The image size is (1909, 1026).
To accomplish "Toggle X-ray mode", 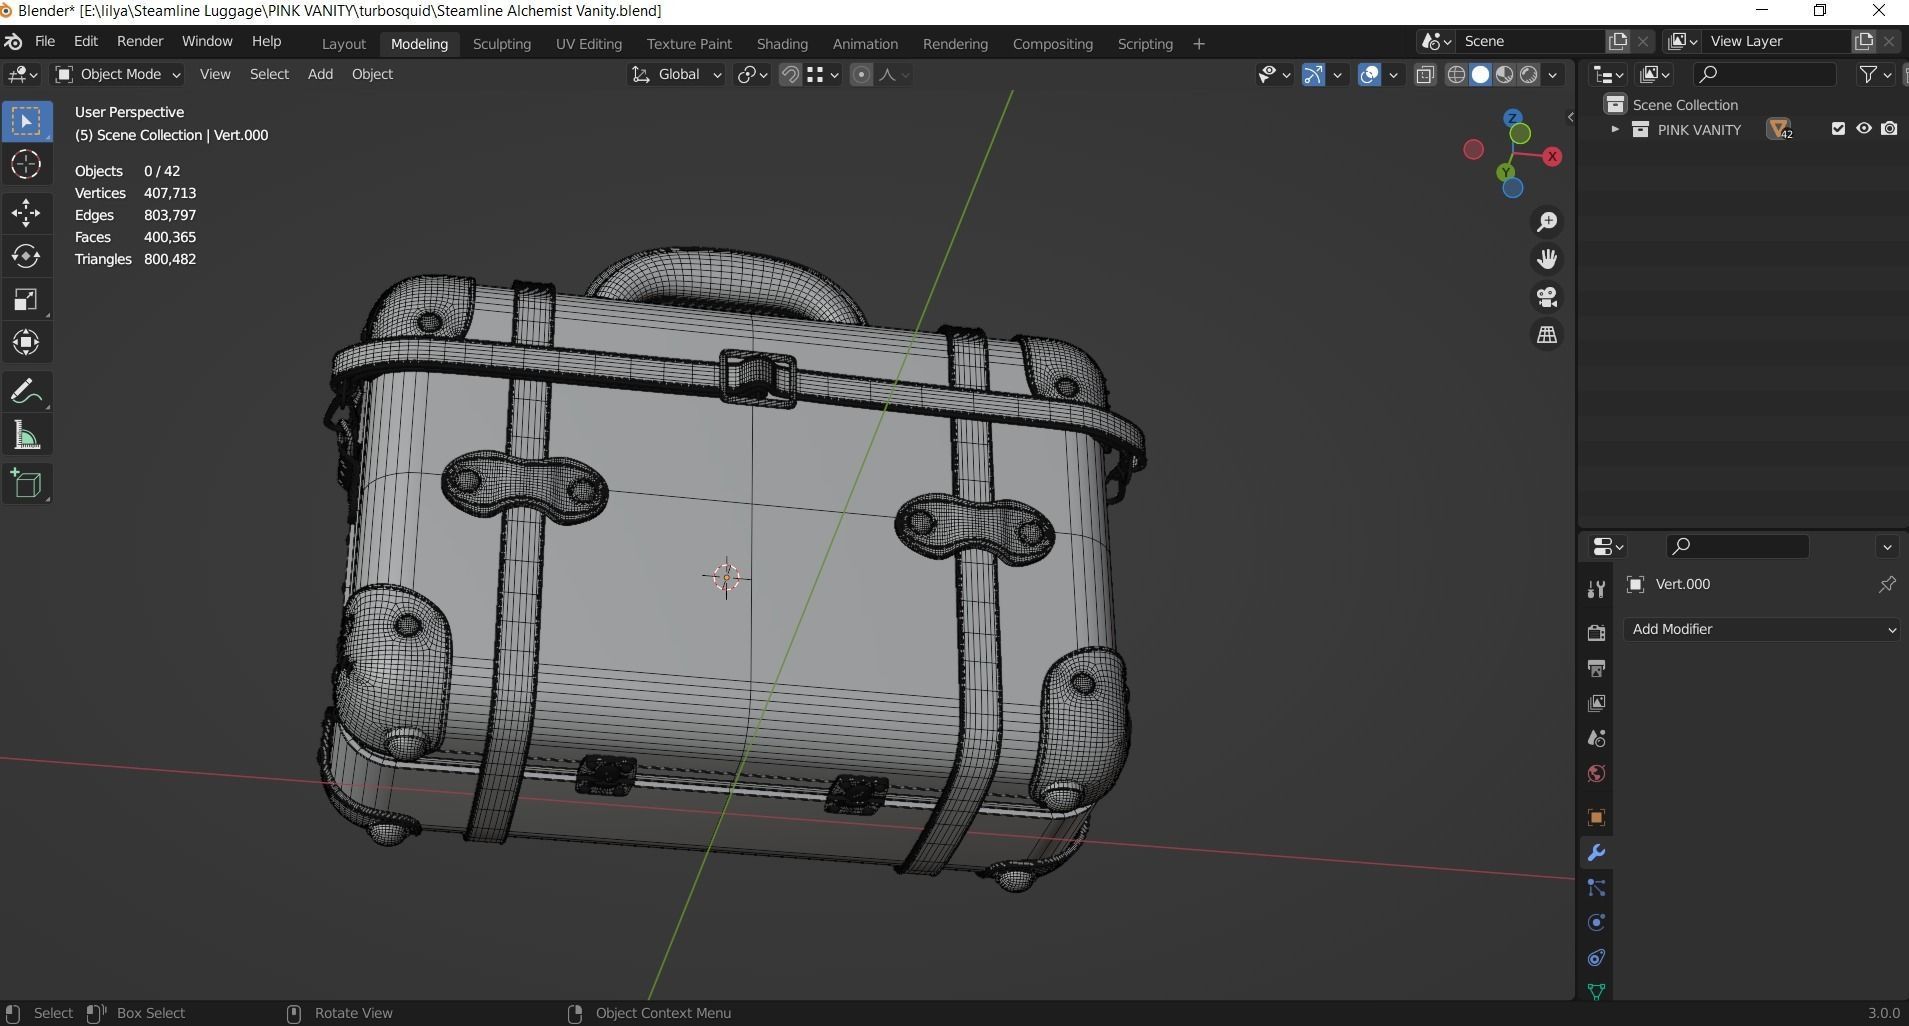I will point(1425,74).
